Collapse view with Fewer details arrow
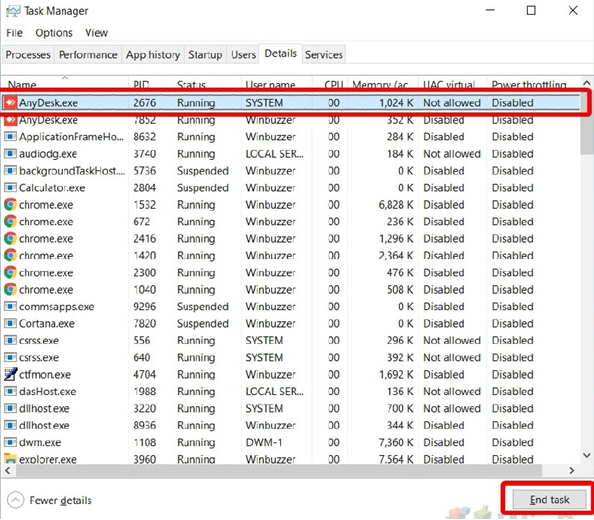 [16, 500]
